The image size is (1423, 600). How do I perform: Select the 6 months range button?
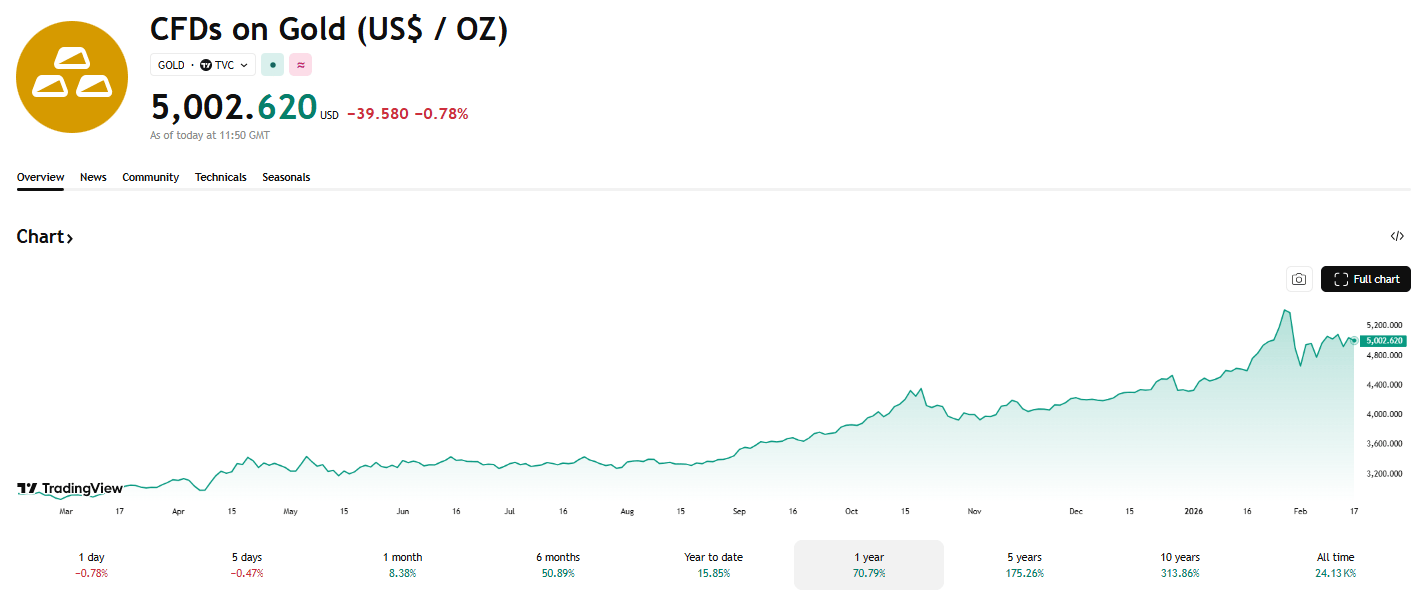[x=558, y=564]
